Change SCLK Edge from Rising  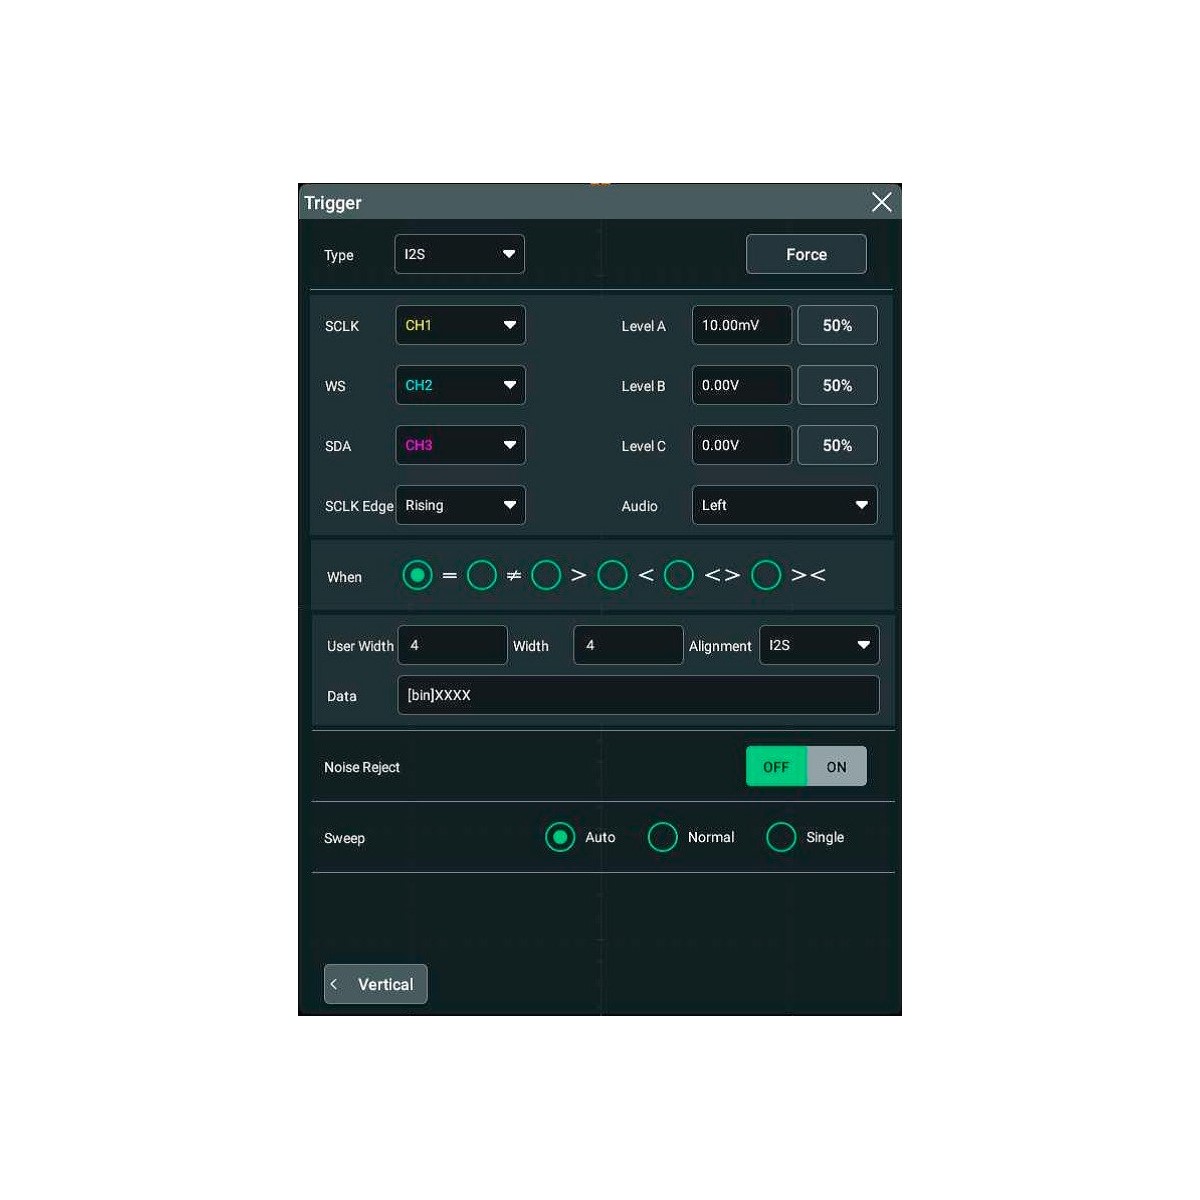460,505
